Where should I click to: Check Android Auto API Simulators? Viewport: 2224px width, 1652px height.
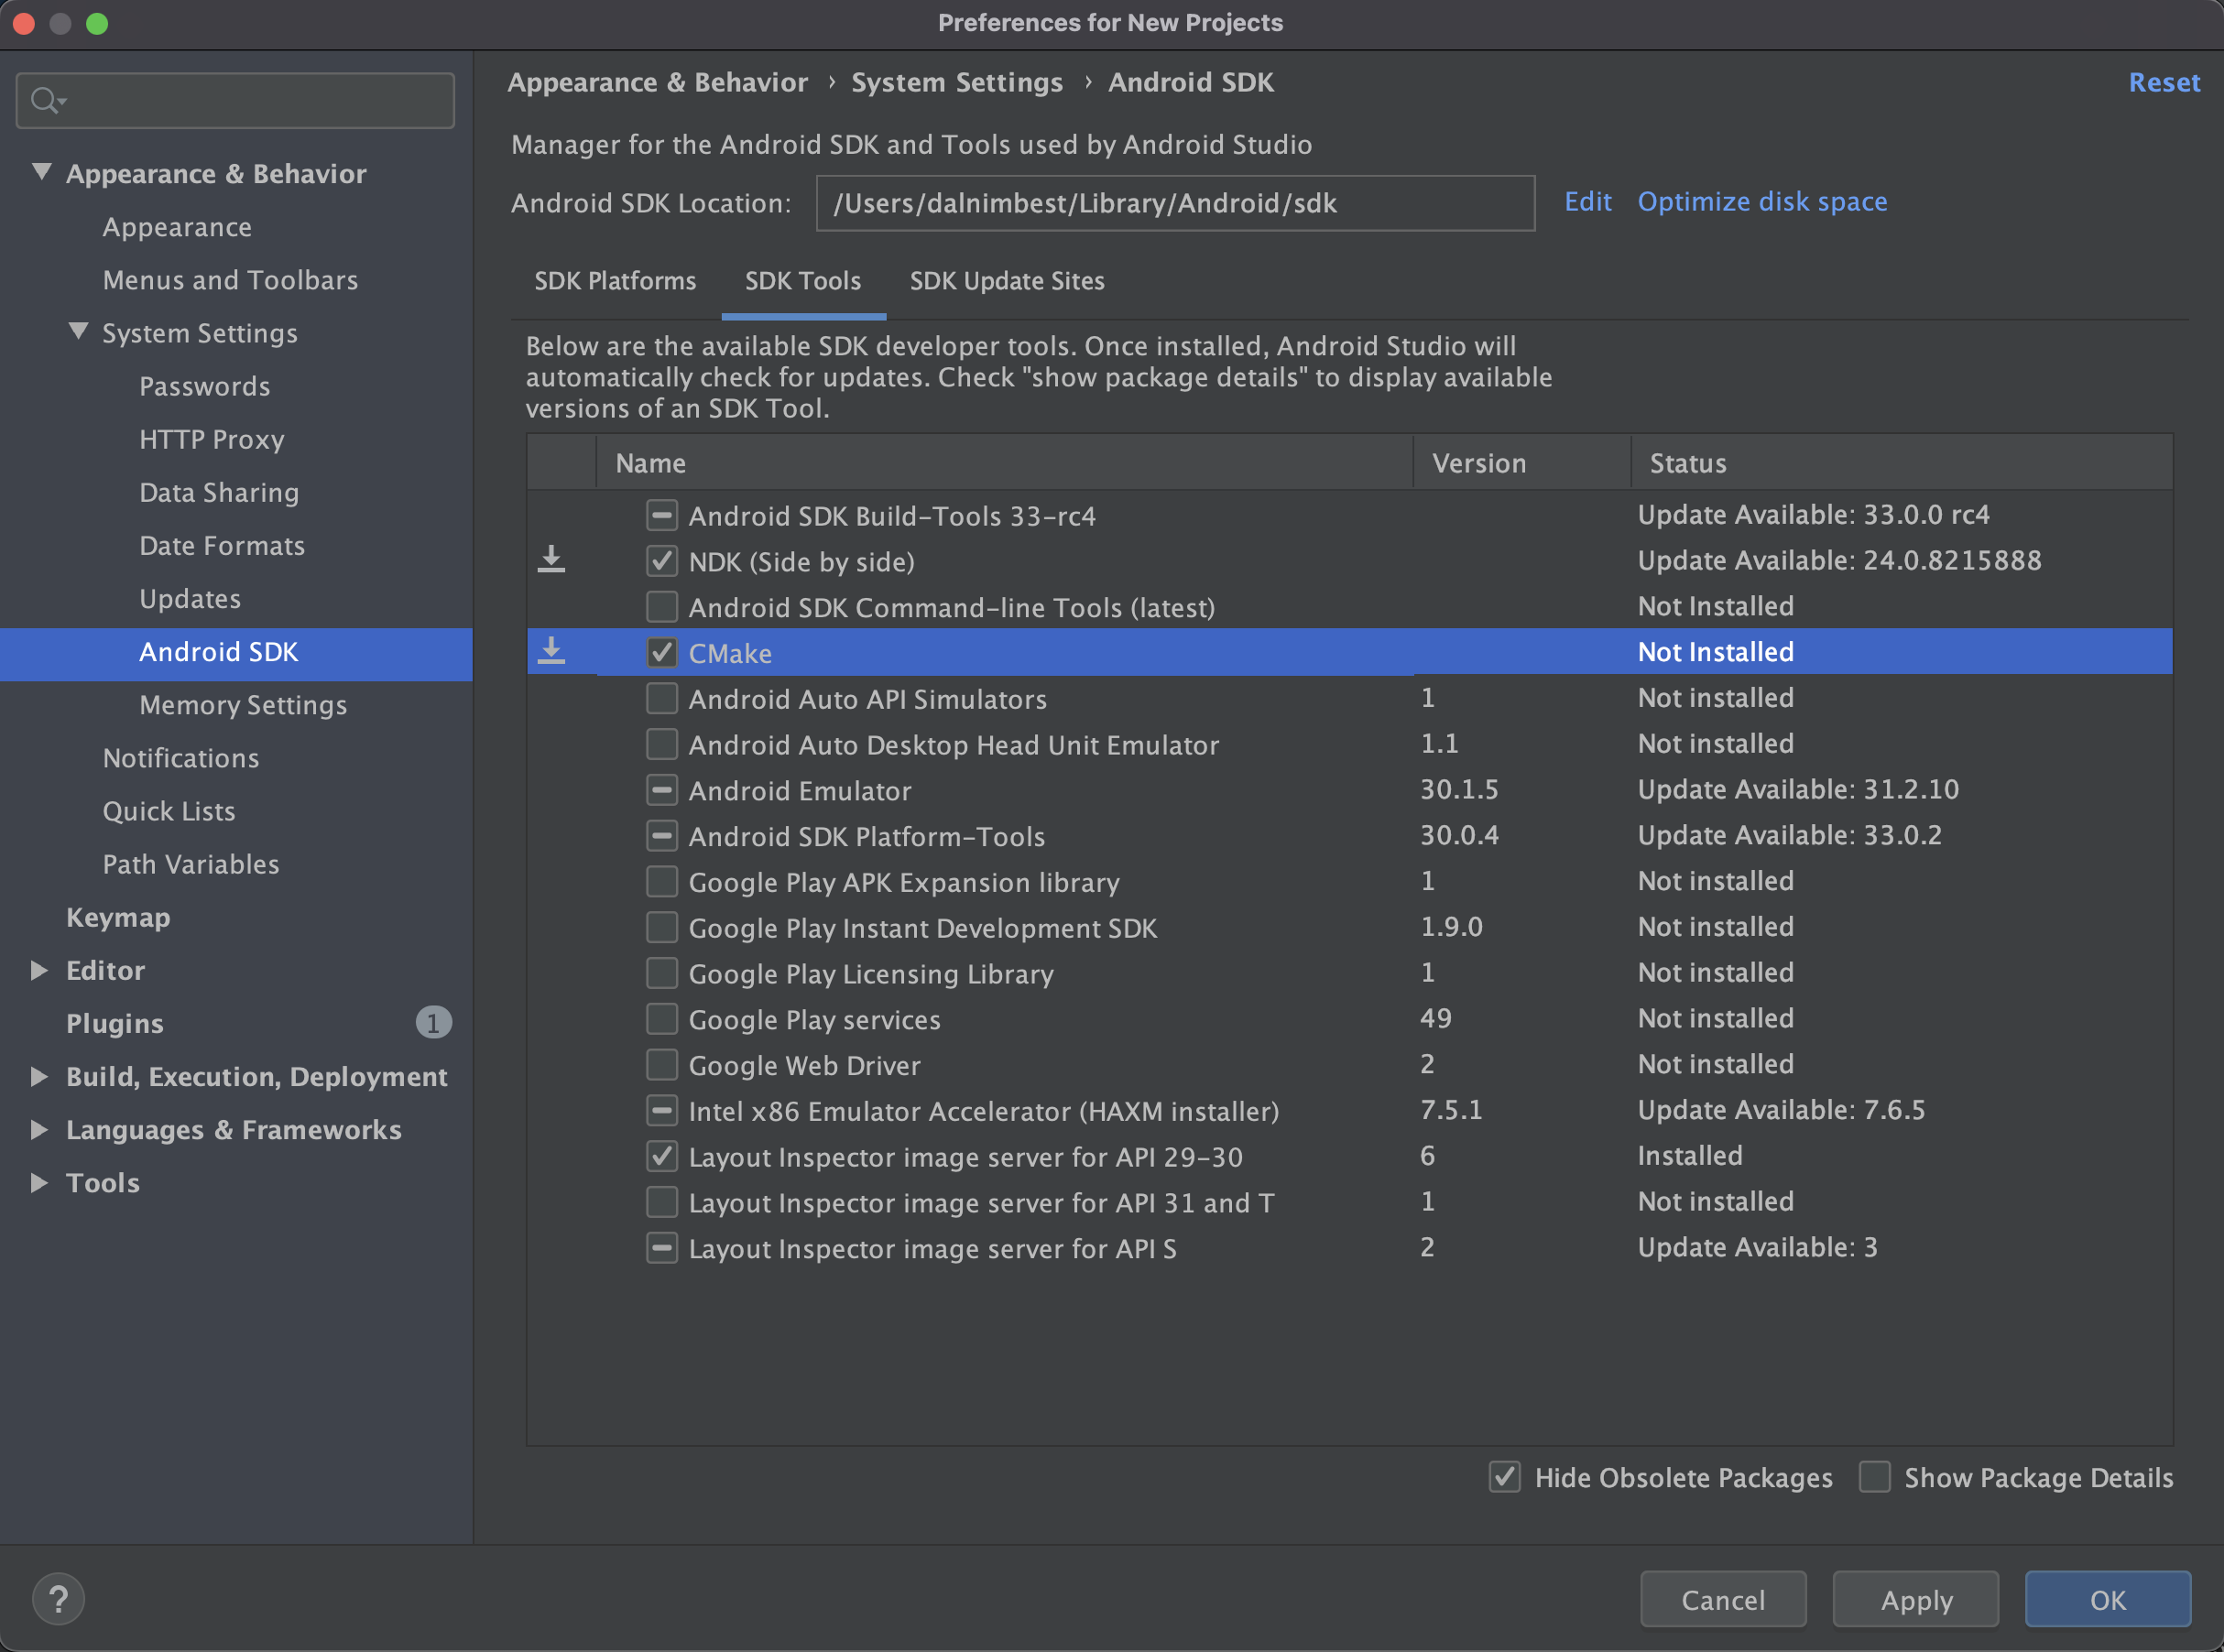pyautogui.click(x=662, y=698)
